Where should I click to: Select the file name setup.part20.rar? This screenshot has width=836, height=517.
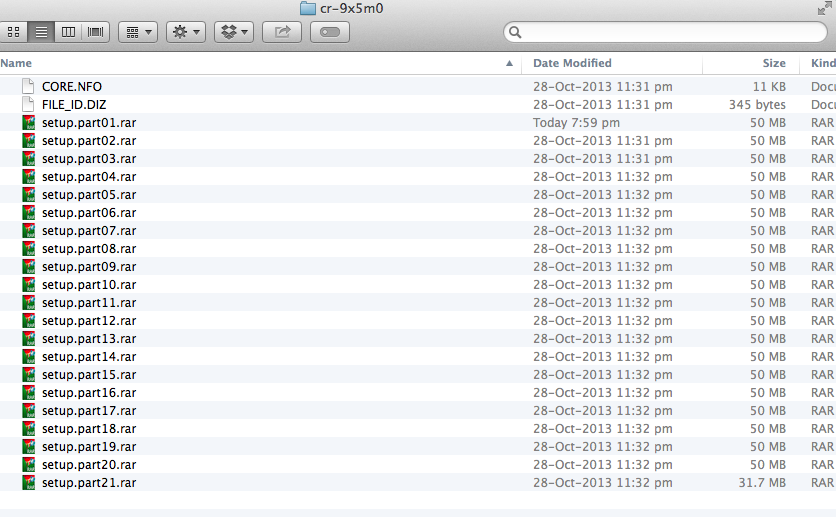click(x=89, y=465)
